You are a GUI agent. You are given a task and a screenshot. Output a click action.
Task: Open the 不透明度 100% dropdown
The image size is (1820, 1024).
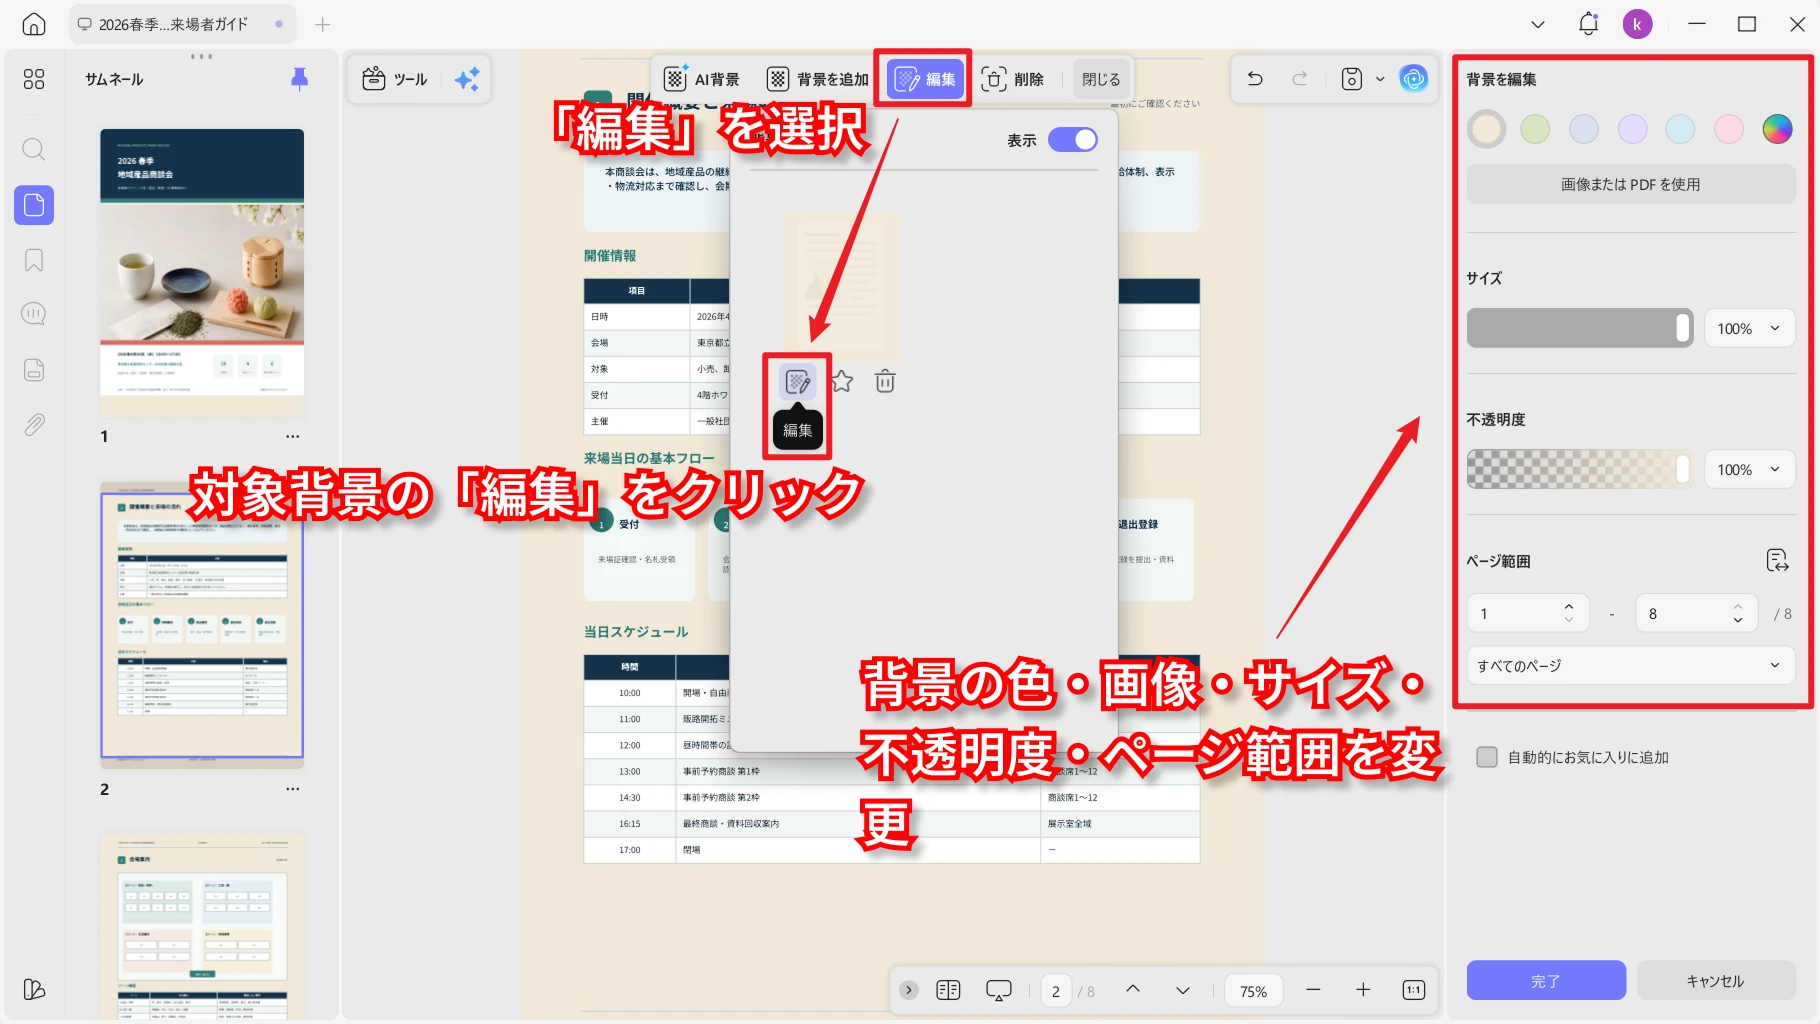click(x=1750, y=469)
